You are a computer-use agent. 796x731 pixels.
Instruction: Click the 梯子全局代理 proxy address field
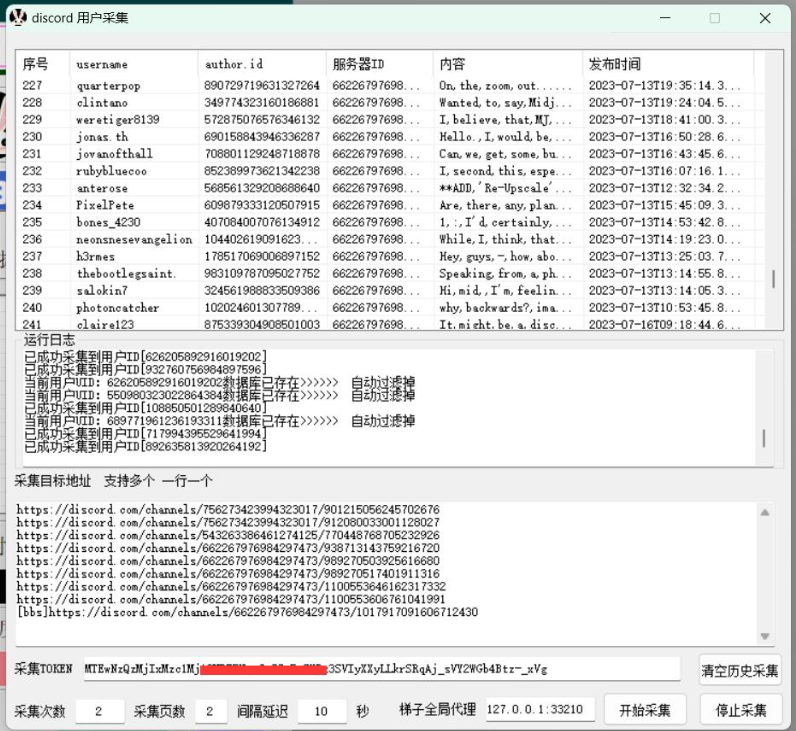540,709
